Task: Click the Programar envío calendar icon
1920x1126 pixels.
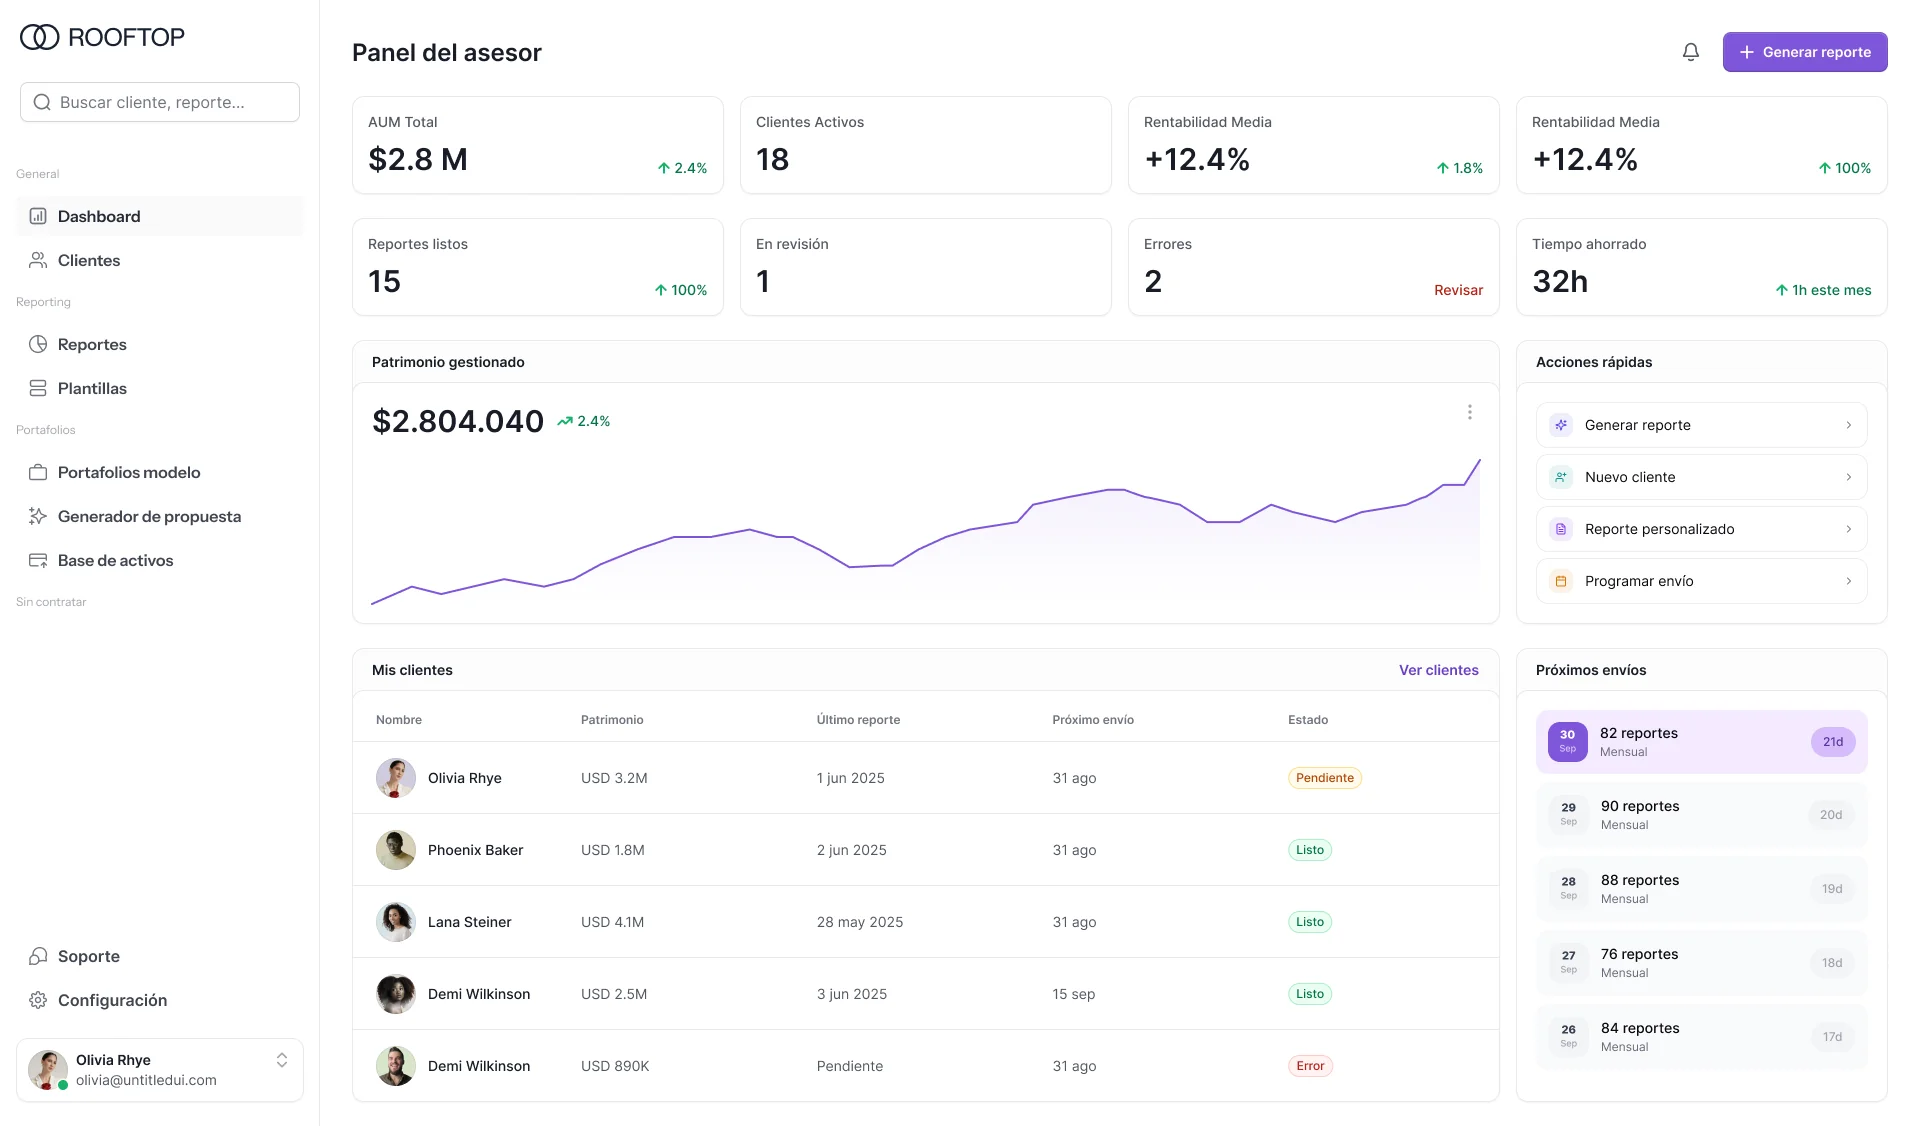Action: 1561,581
